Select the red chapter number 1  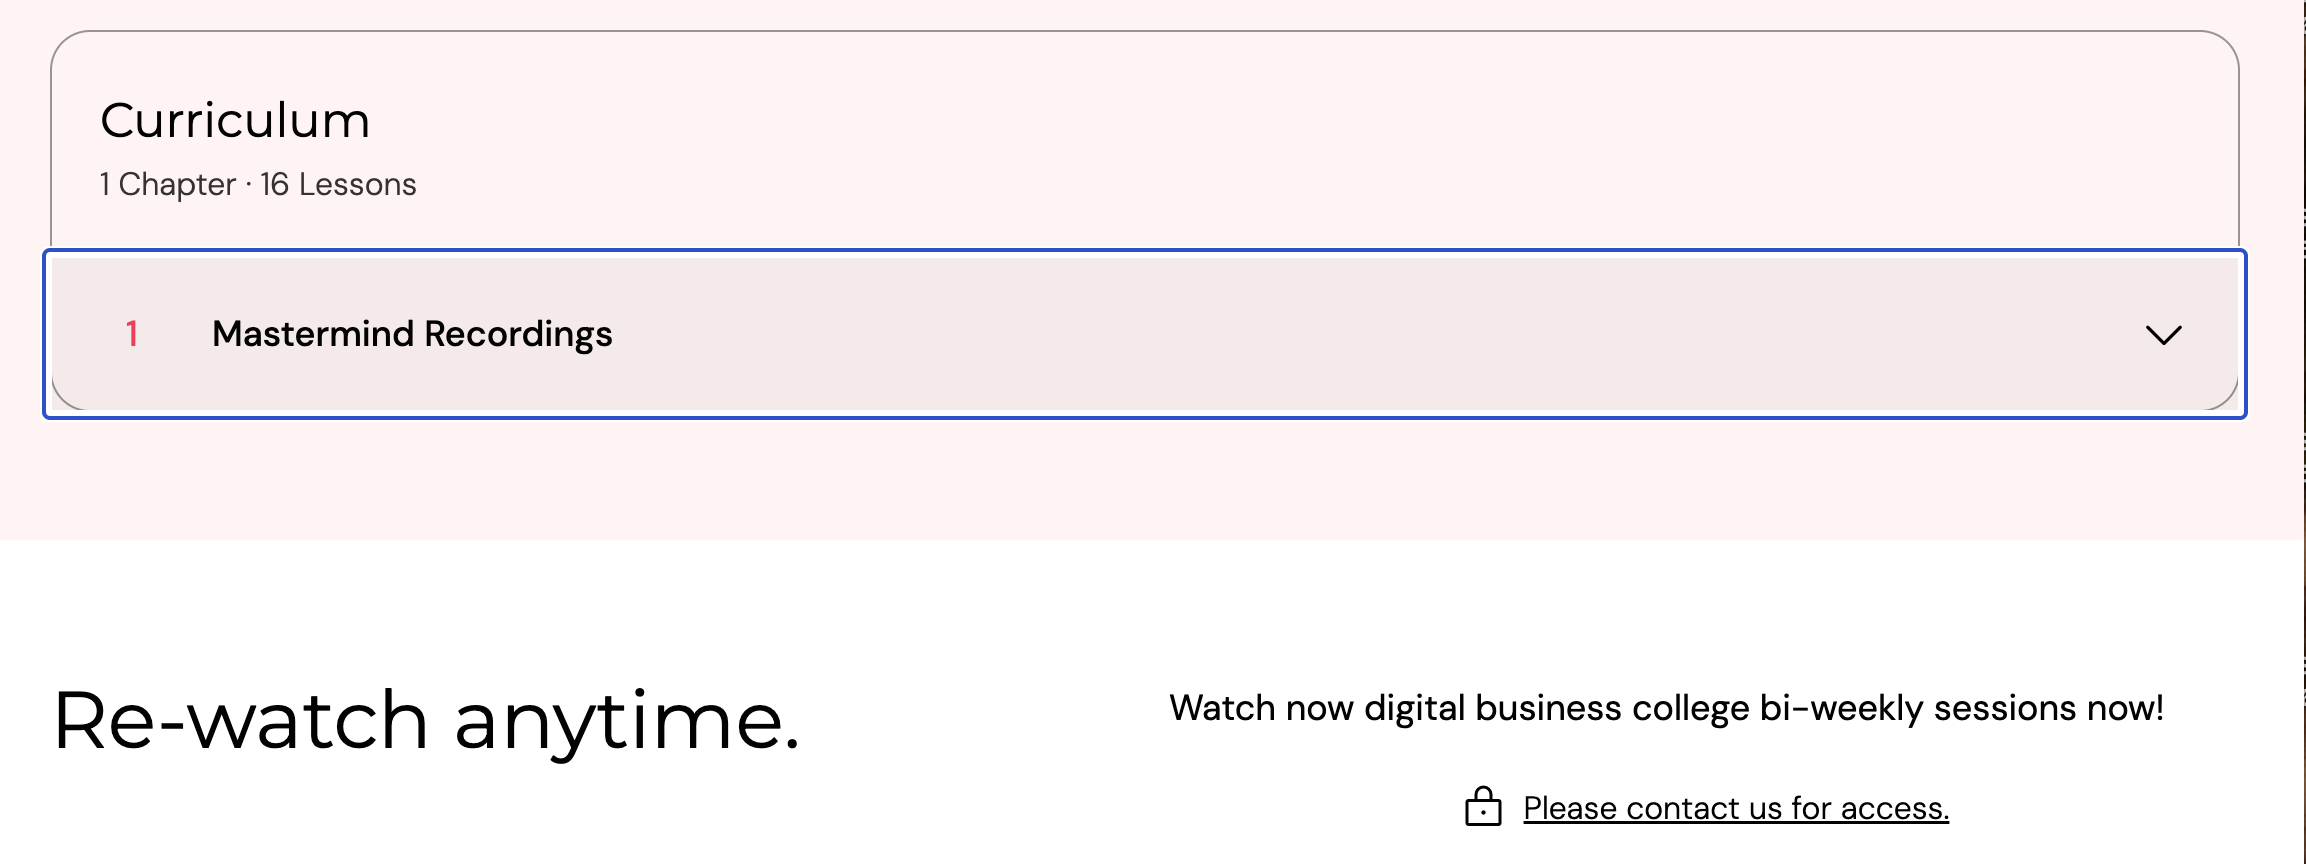[131, 333]
